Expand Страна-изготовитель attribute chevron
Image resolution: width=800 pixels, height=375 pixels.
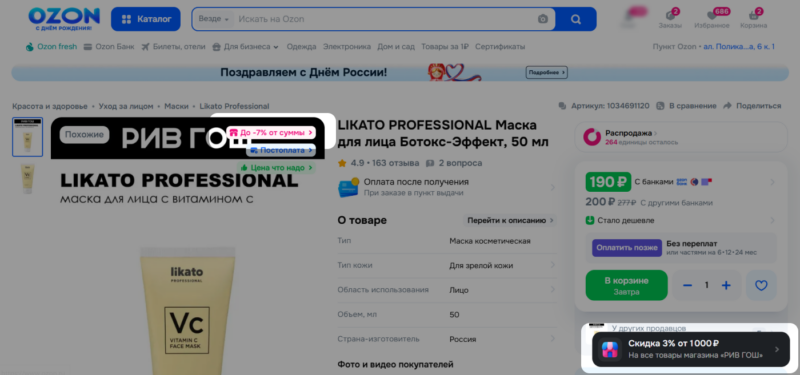pyautogui.click(x=553, y=339)
